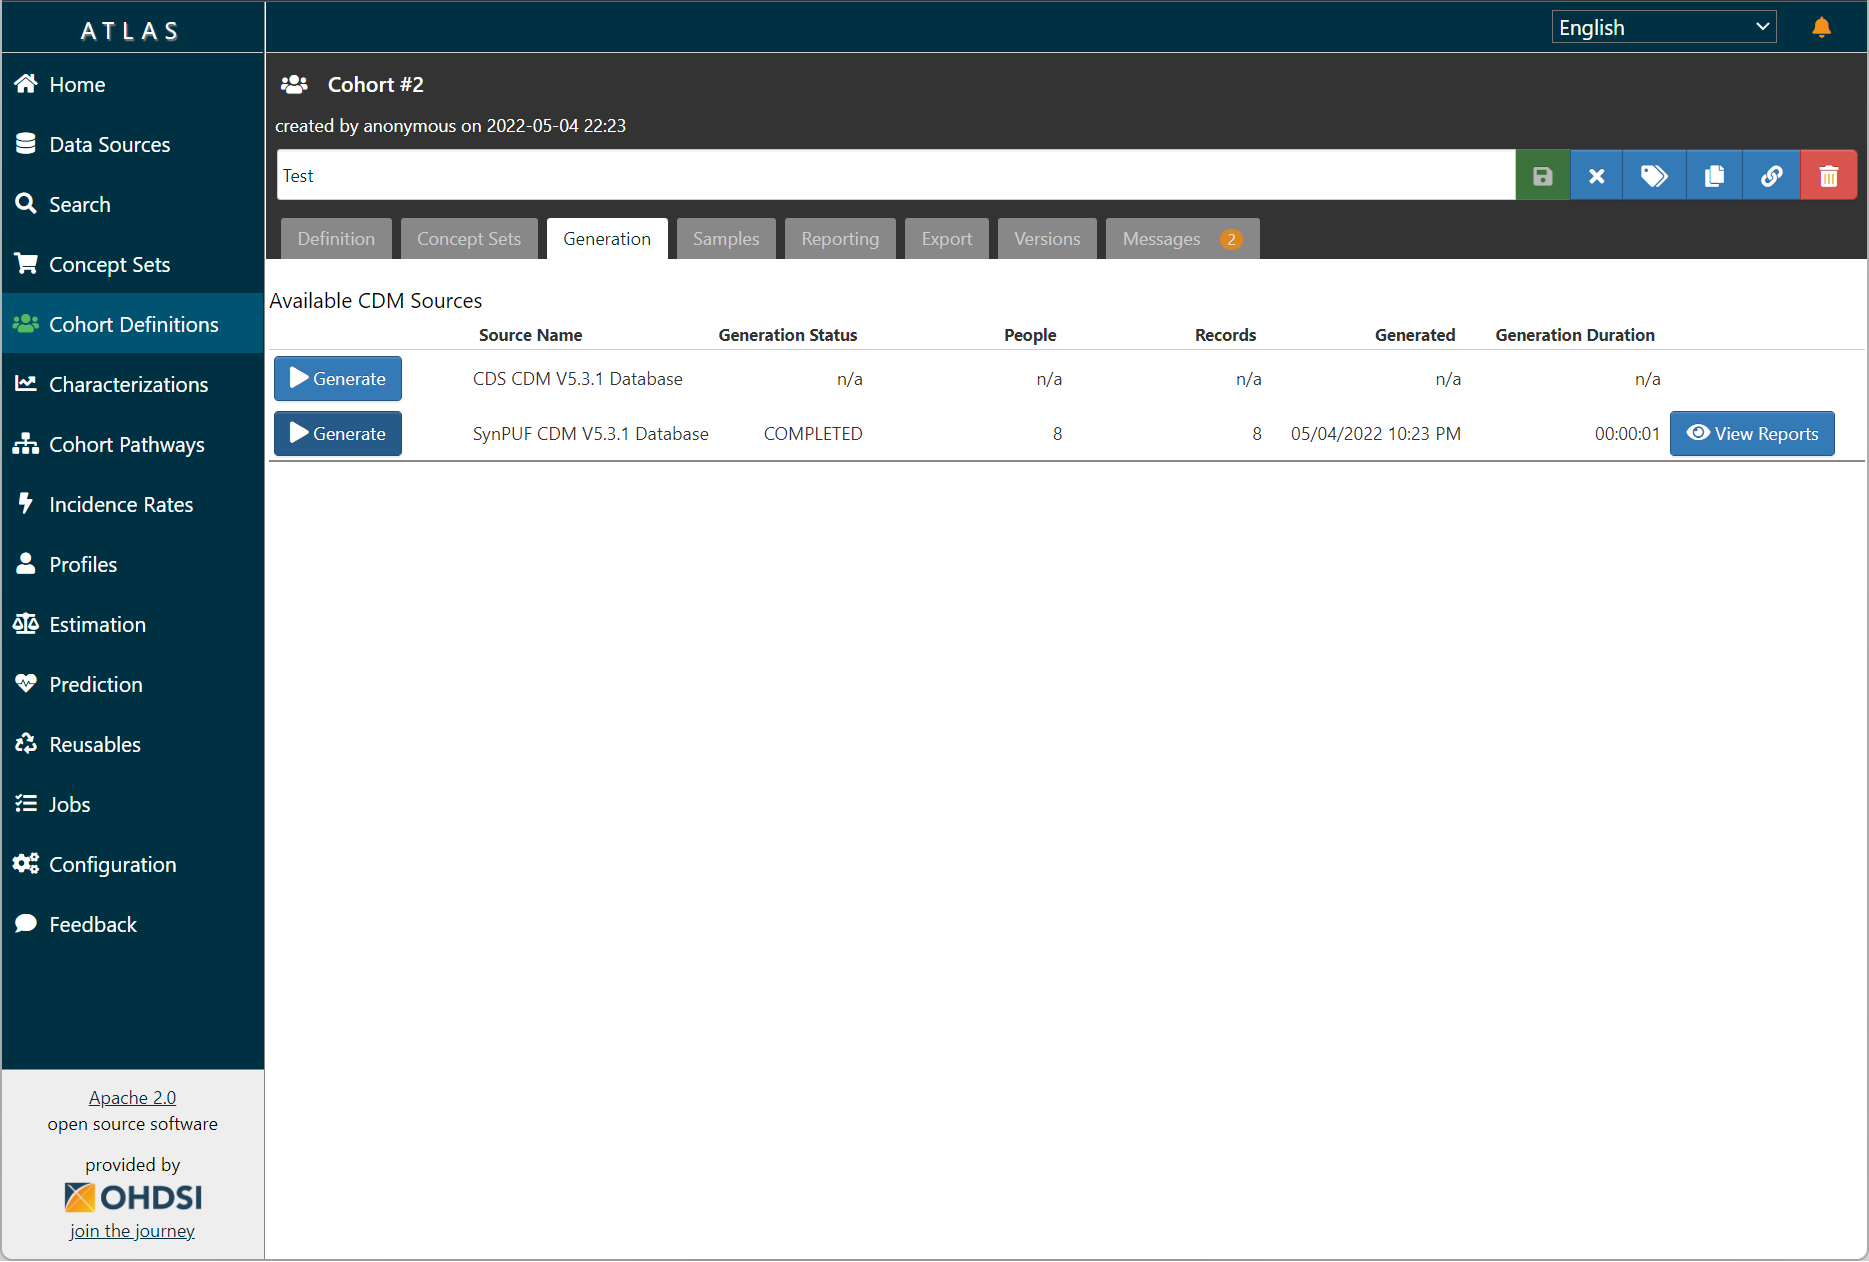Select the Generation tab
Image resolution: width=1869 pixels, height=1262 pixels.
coord(607,239)
